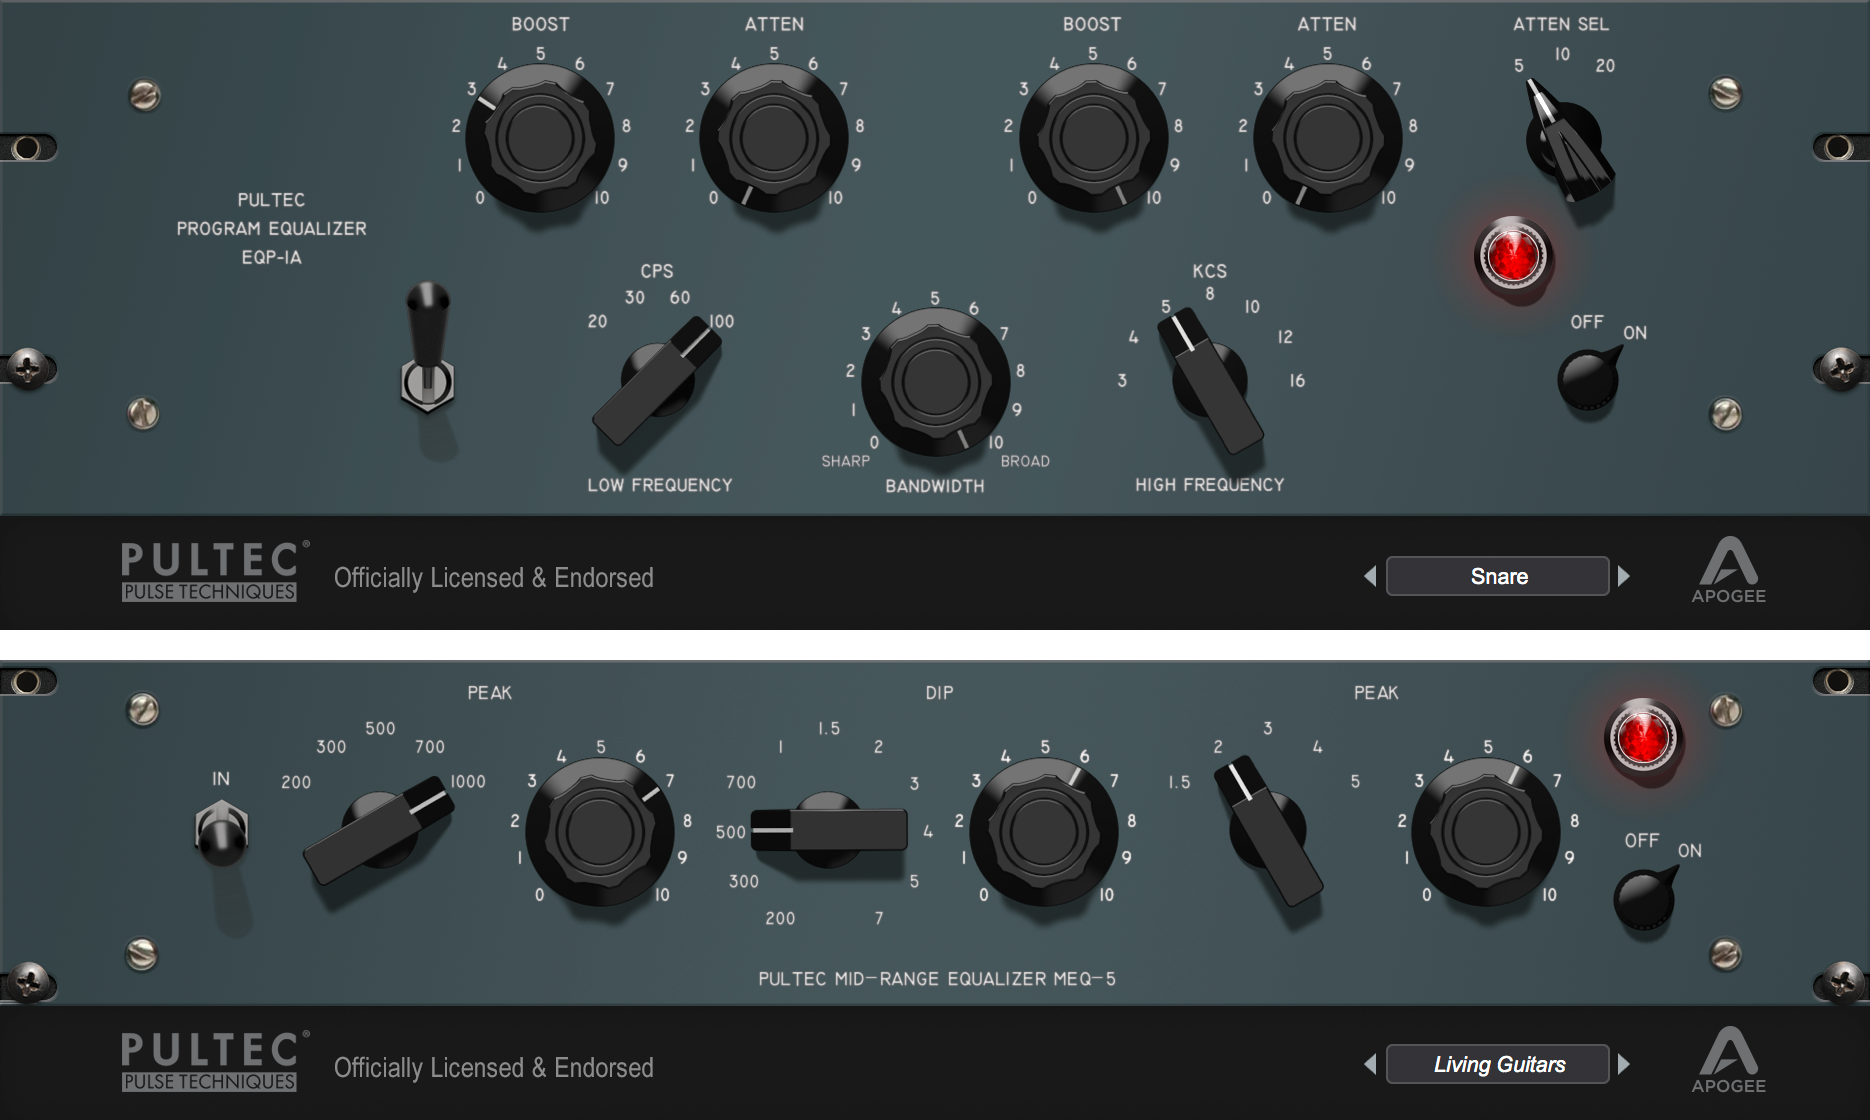Click the Apogee logo on the EQP-1A panel

(x=1728, y=570)
